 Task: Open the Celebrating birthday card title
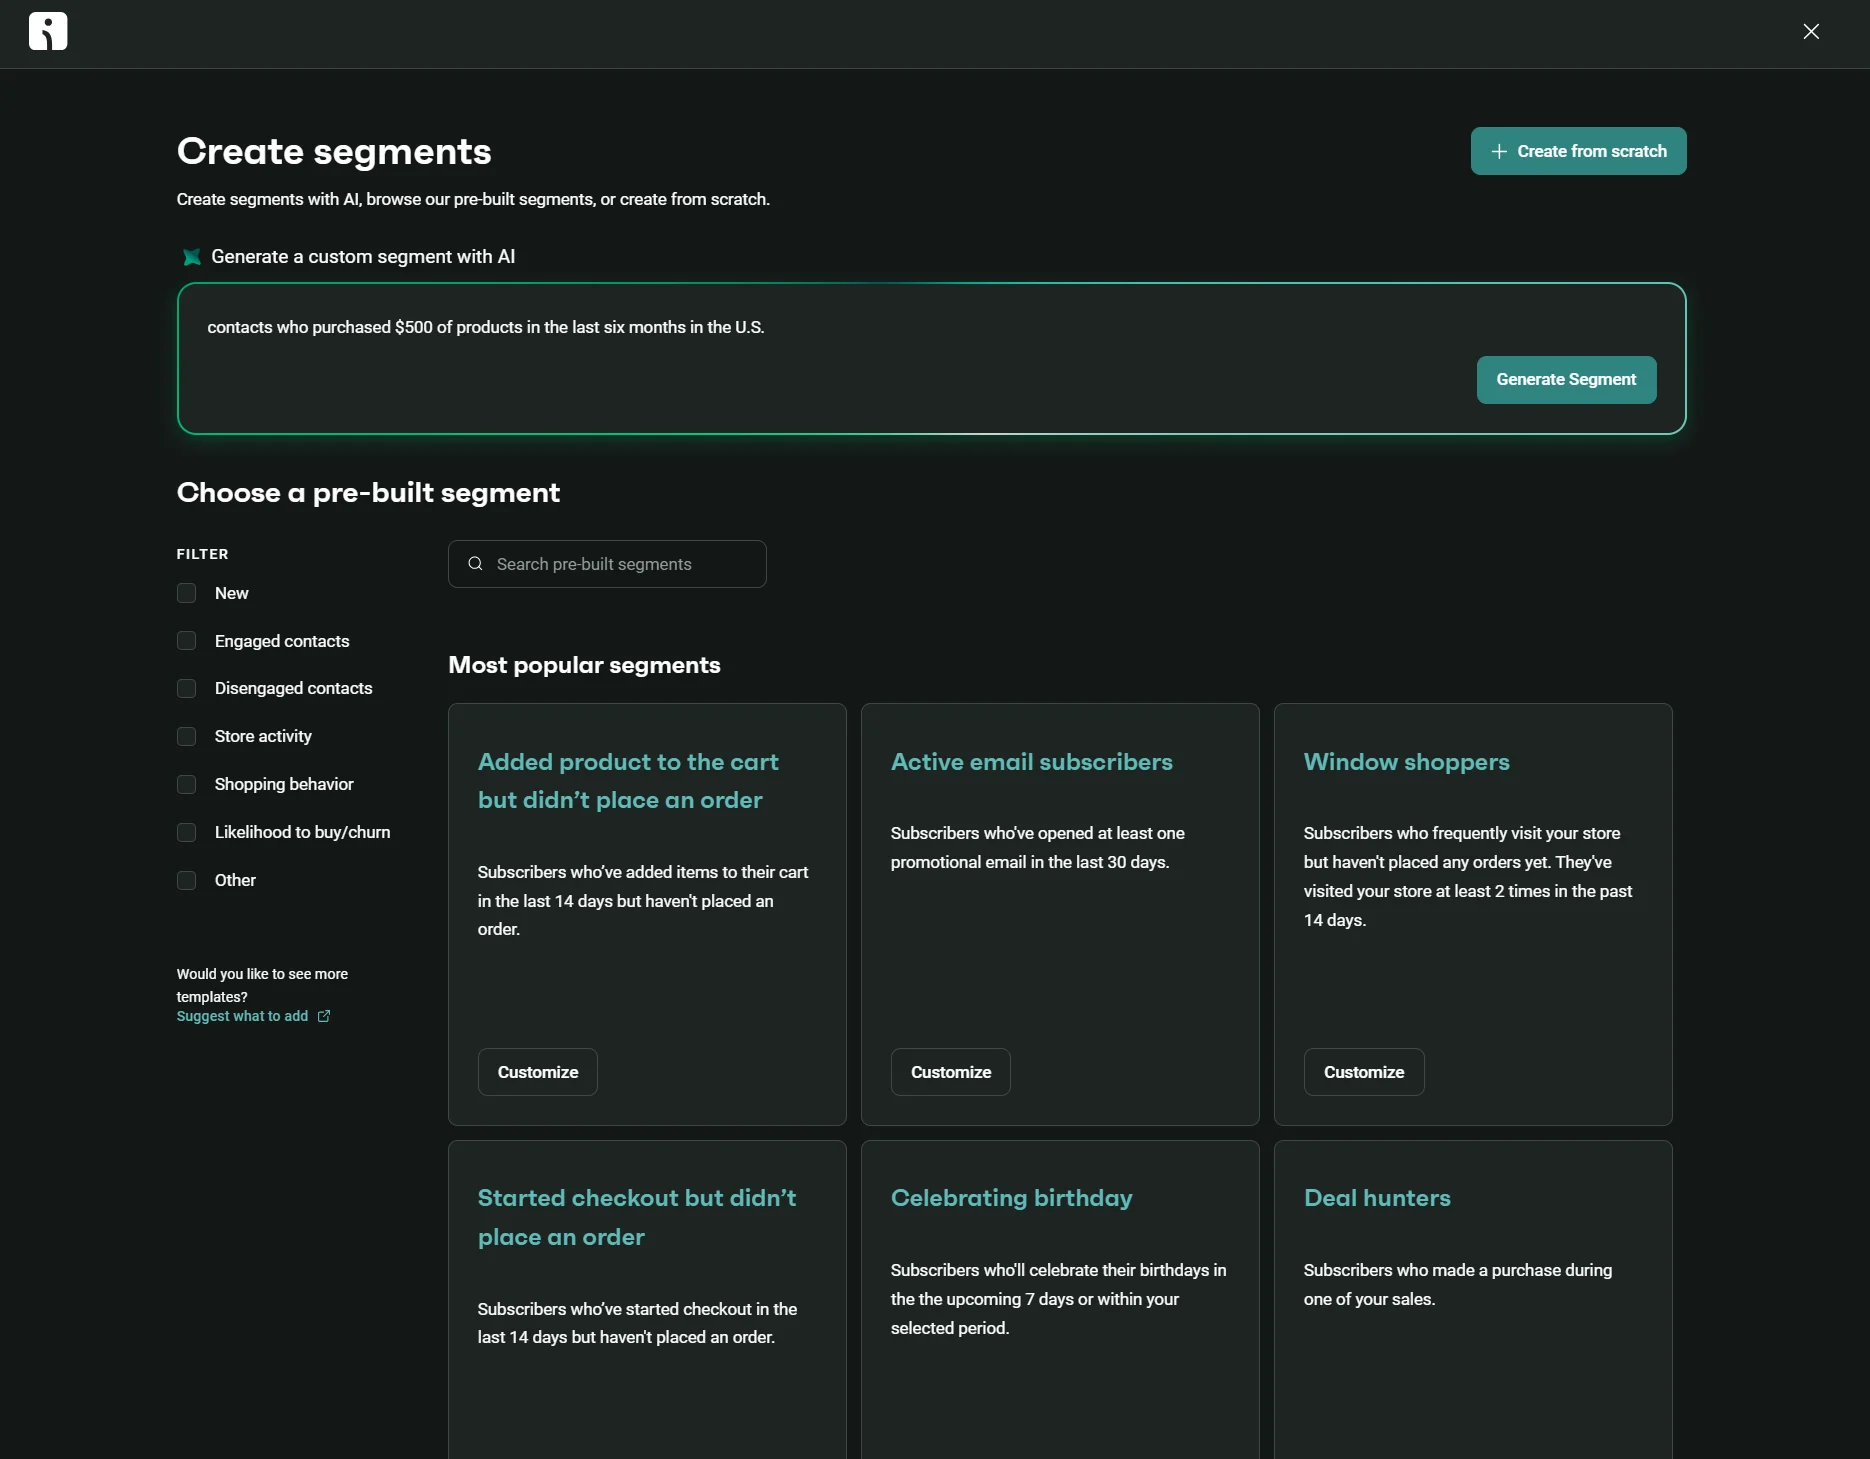[x=1012, y=1198]
